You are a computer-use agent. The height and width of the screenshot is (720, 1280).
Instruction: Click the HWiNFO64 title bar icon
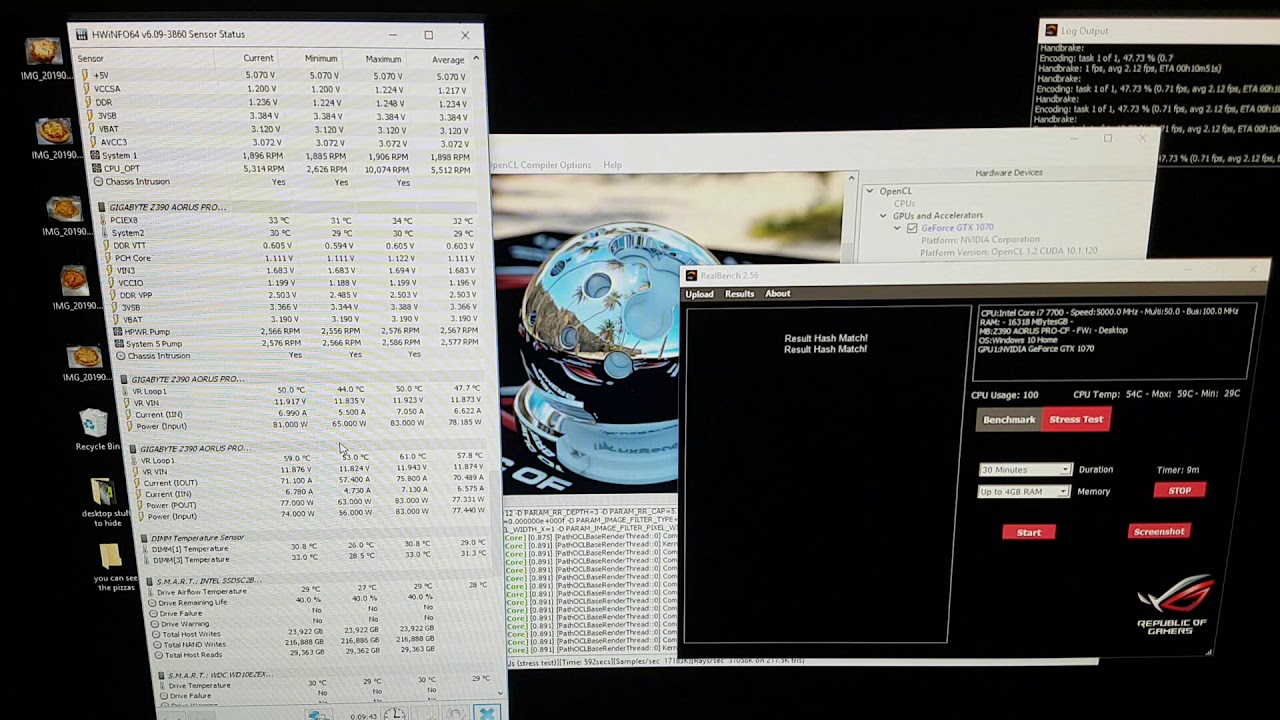point(80,35)
